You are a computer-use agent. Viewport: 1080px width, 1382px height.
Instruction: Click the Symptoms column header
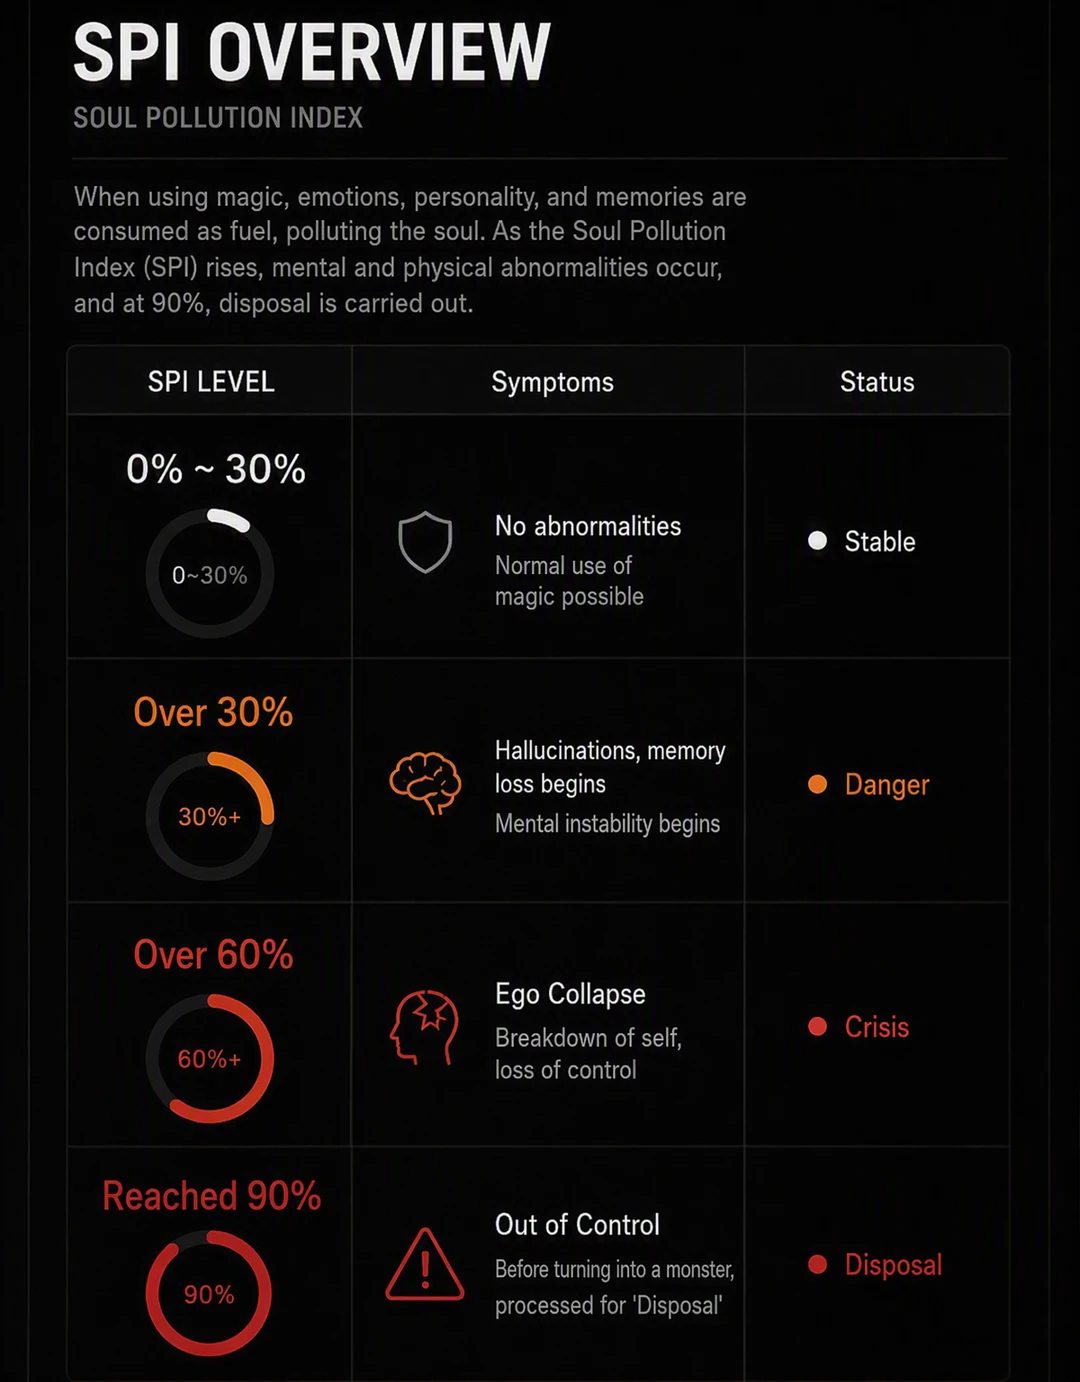pyautogui.click(x=552, y=382)
